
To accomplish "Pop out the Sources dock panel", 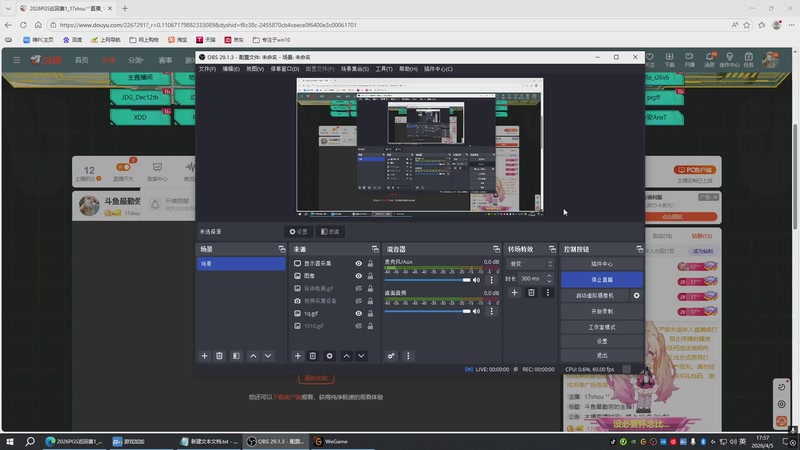I will click(x=375, y=249).
